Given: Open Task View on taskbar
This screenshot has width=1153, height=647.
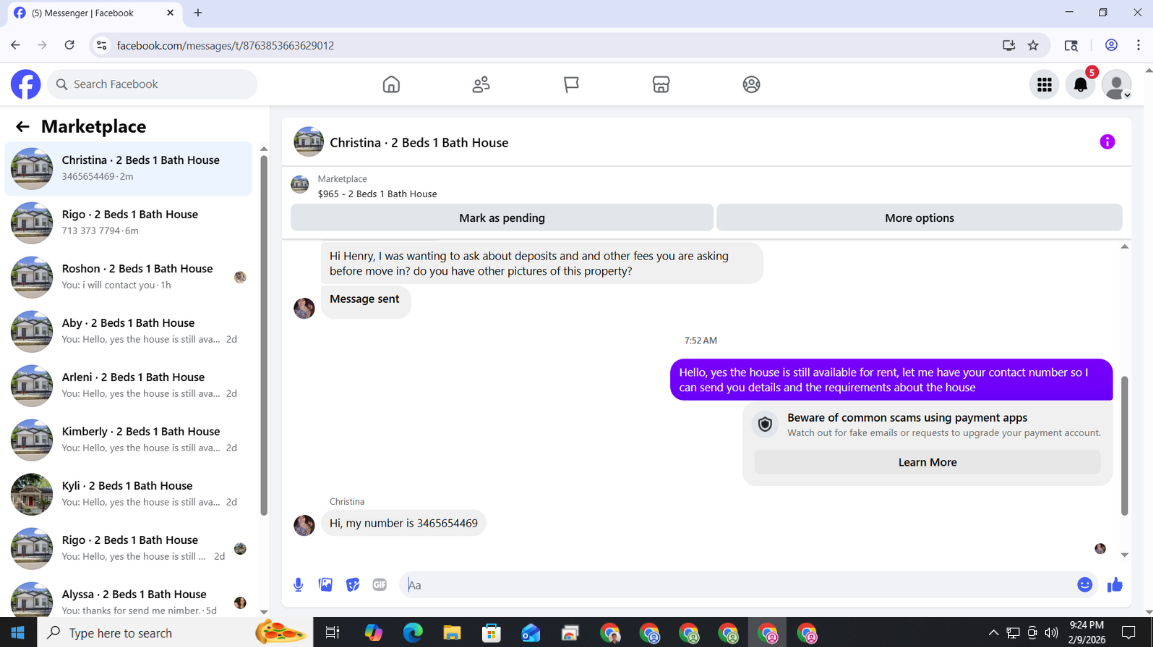Looking at the screenshot, I should tap(332, 632).
